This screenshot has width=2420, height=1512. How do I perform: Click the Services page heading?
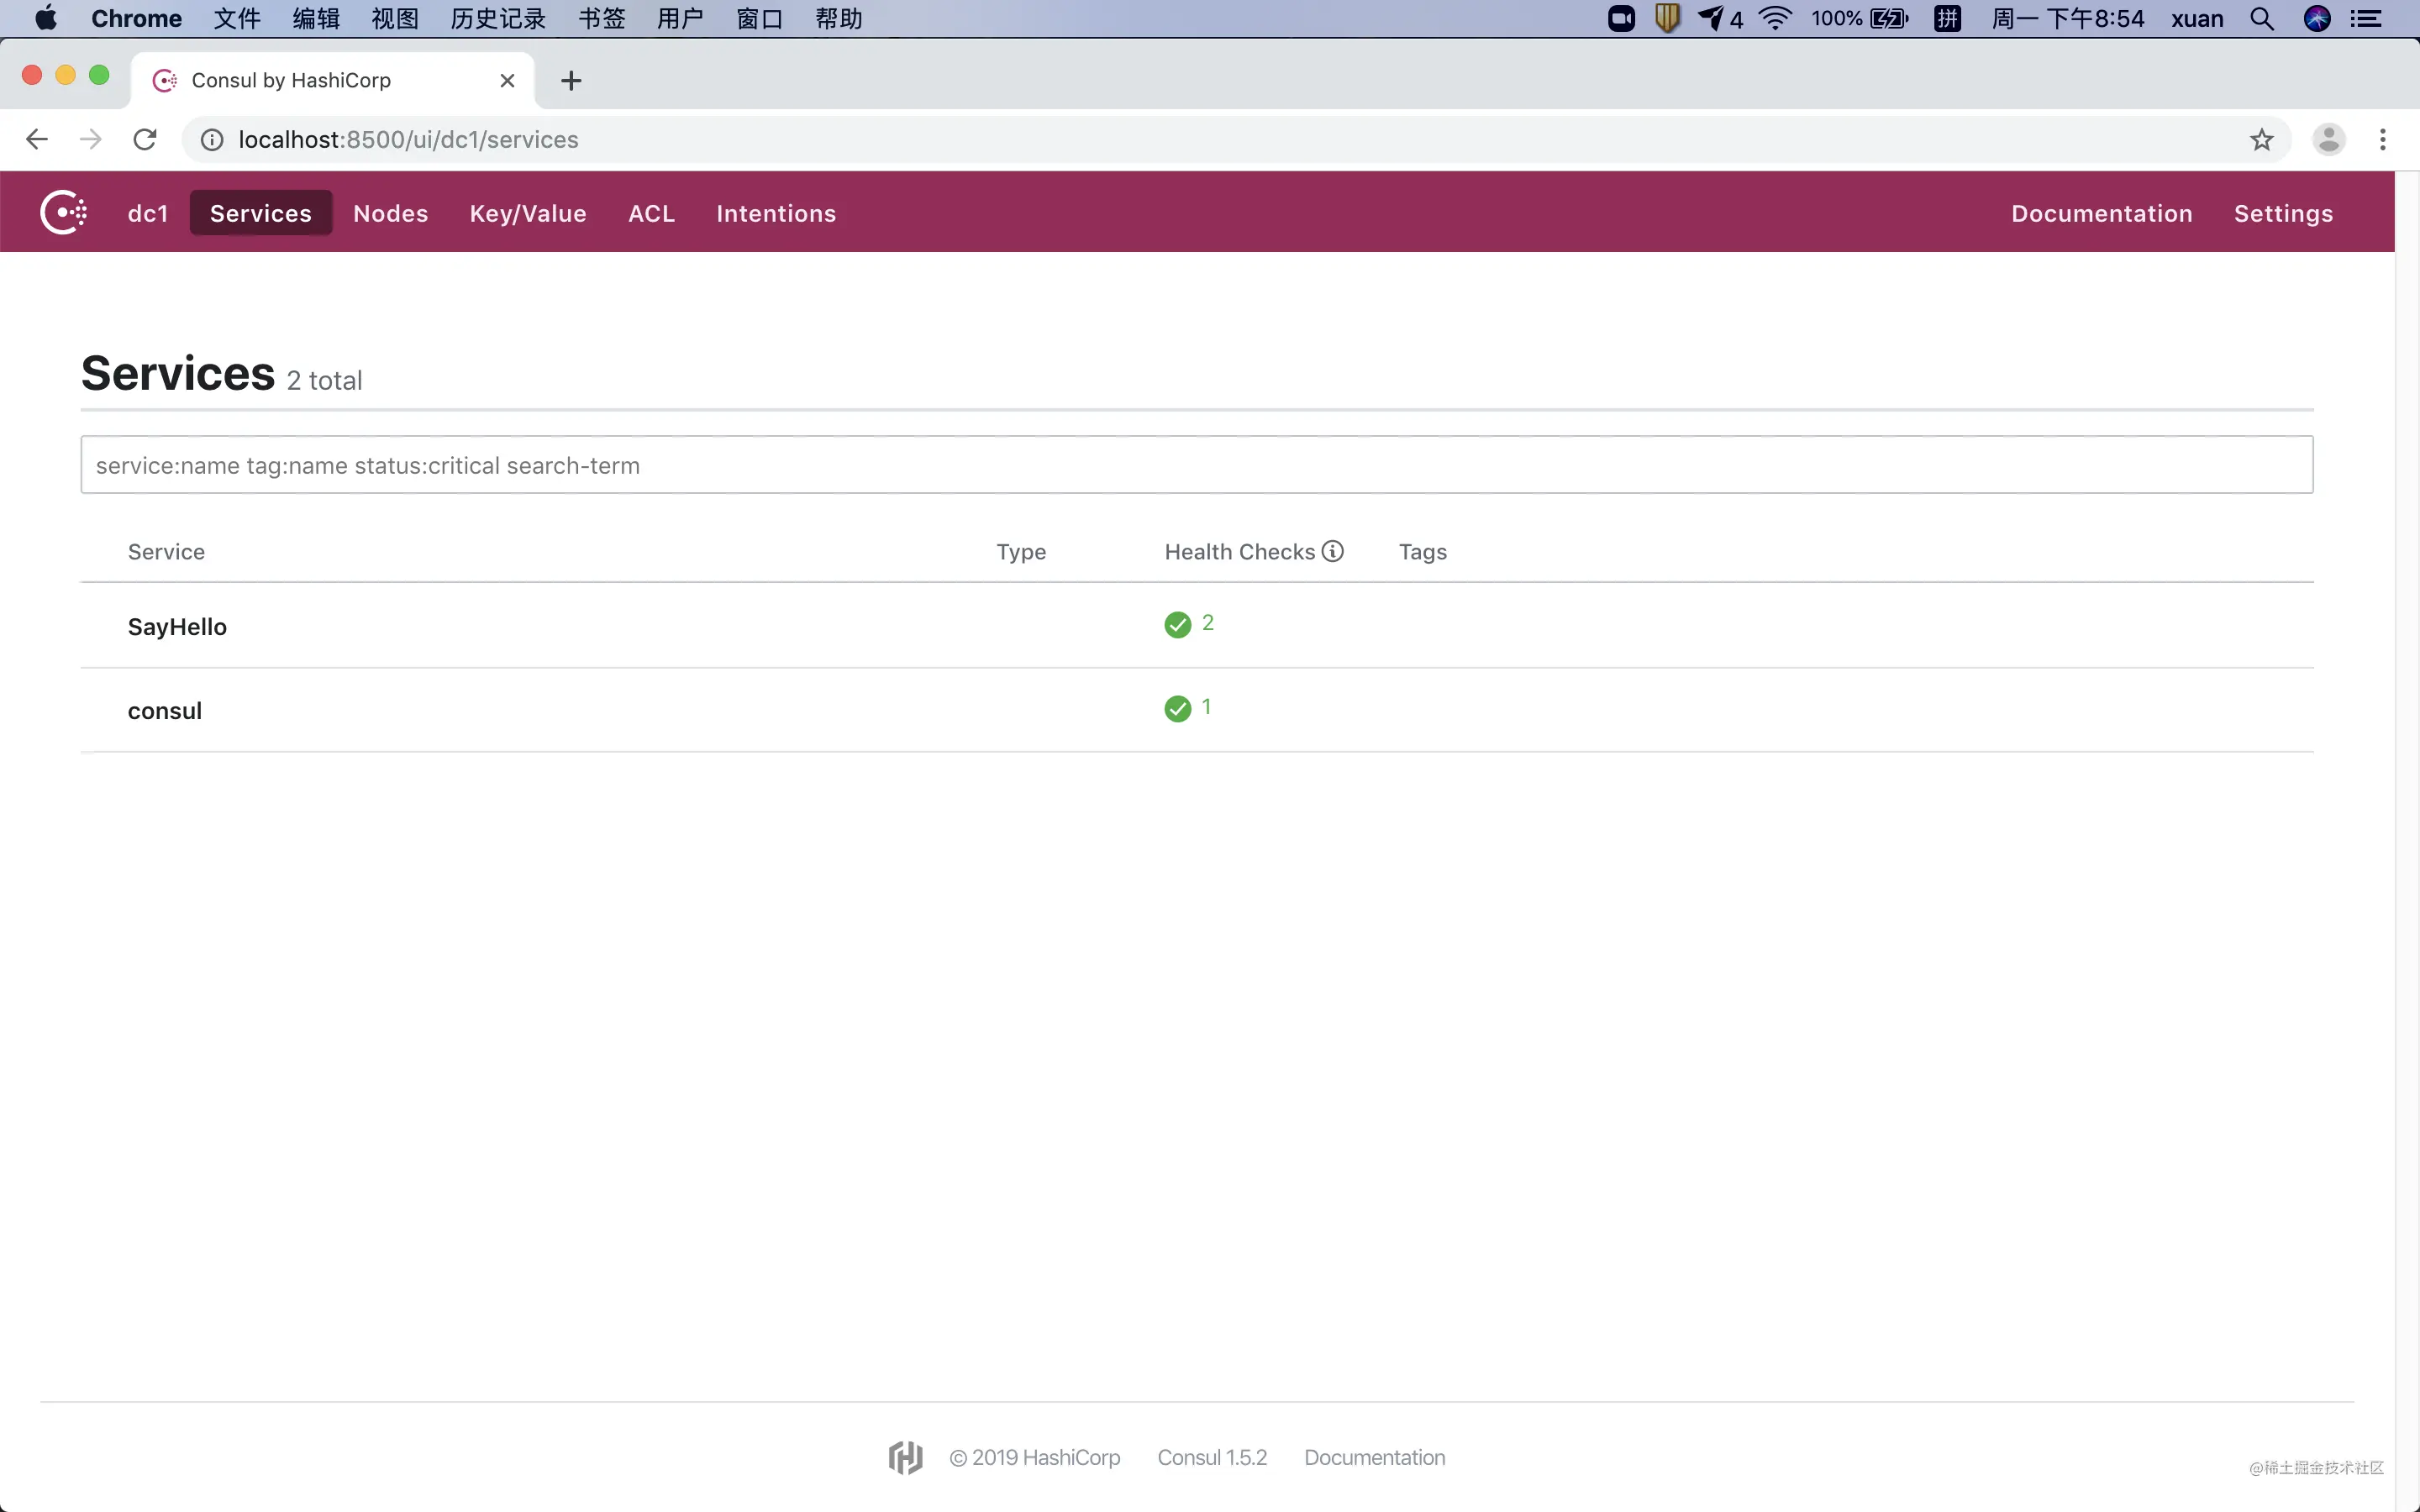click(x=178, y=373)
